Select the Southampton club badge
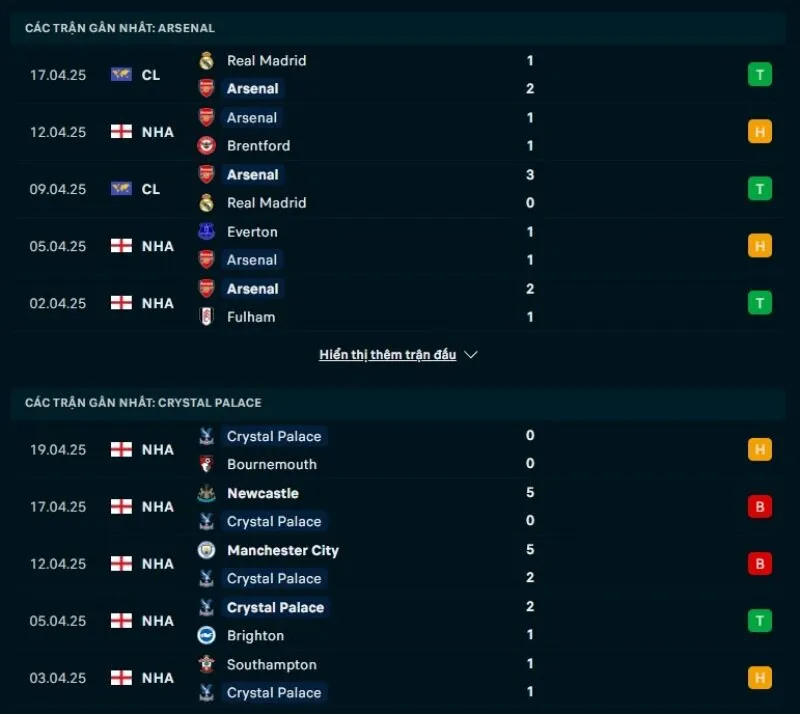 [206, 664]
